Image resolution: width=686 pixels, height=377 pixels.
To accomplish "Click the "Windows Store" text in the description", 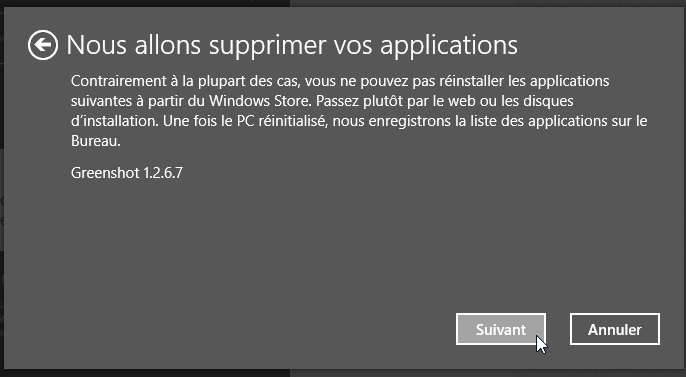I will pos(260,101).
